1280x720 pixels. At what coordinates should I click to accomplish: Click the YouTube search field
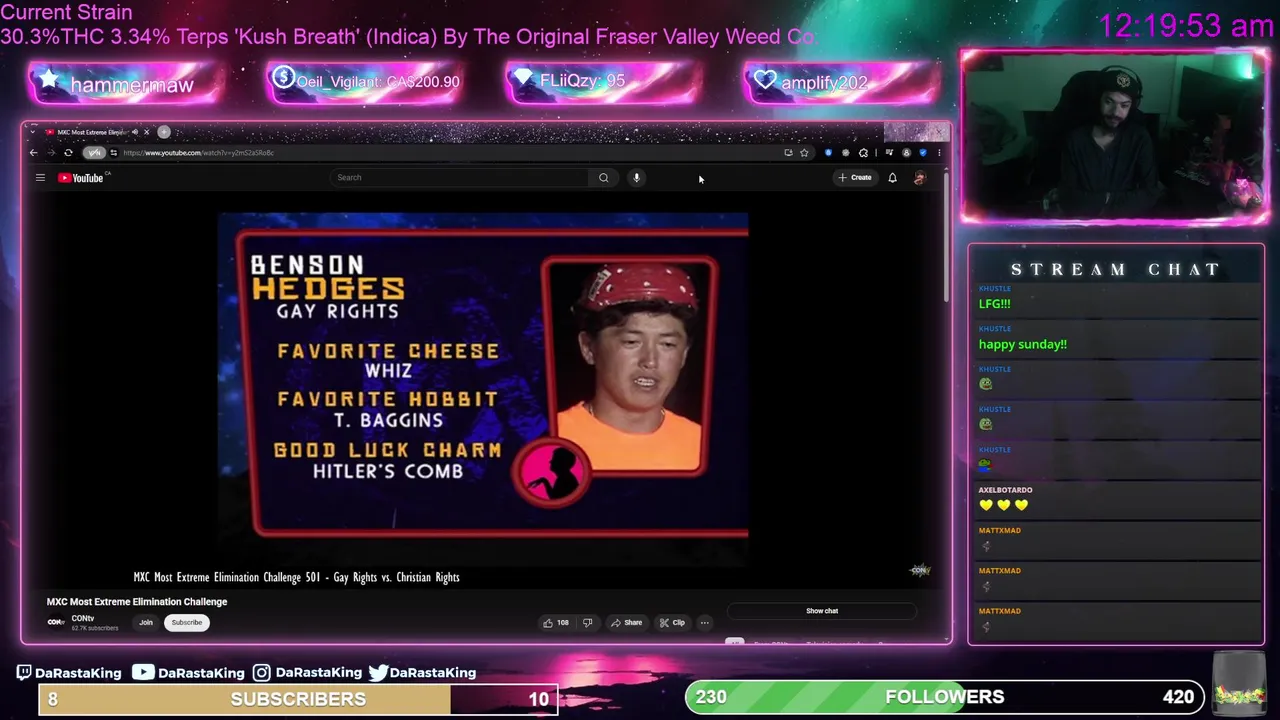tap(460, 177)
